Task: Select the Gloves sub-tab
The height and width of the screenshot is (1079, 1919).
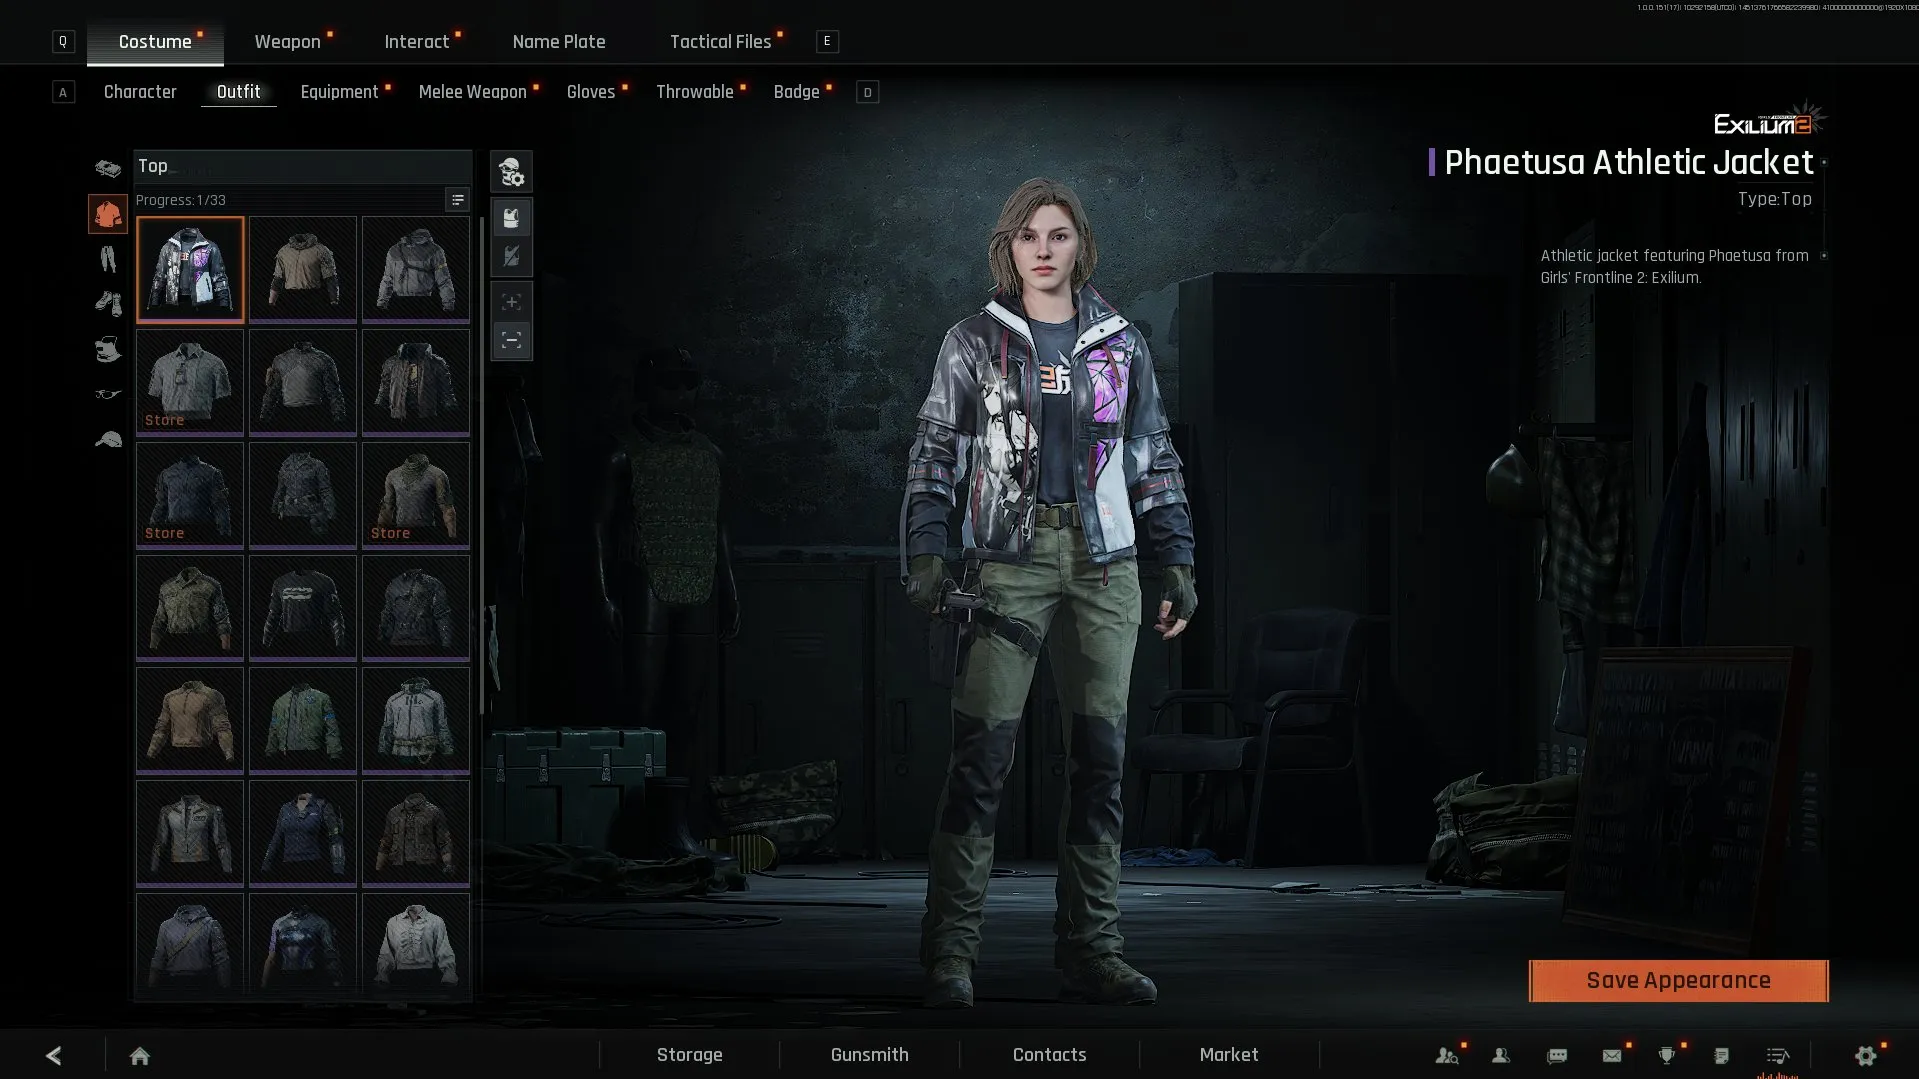Action: click(591, 92)
